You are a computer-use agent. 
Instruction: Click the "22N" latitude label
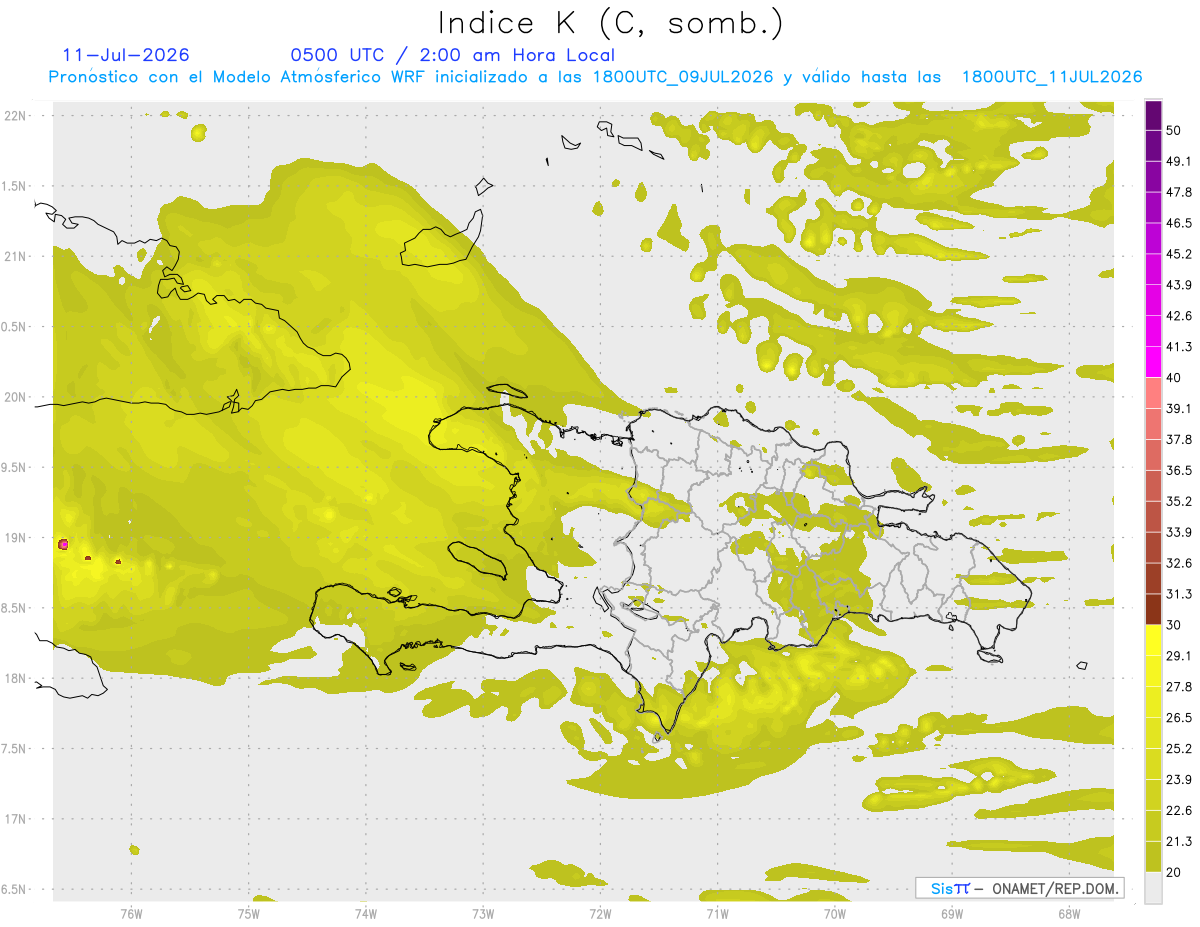click(14, 116)
